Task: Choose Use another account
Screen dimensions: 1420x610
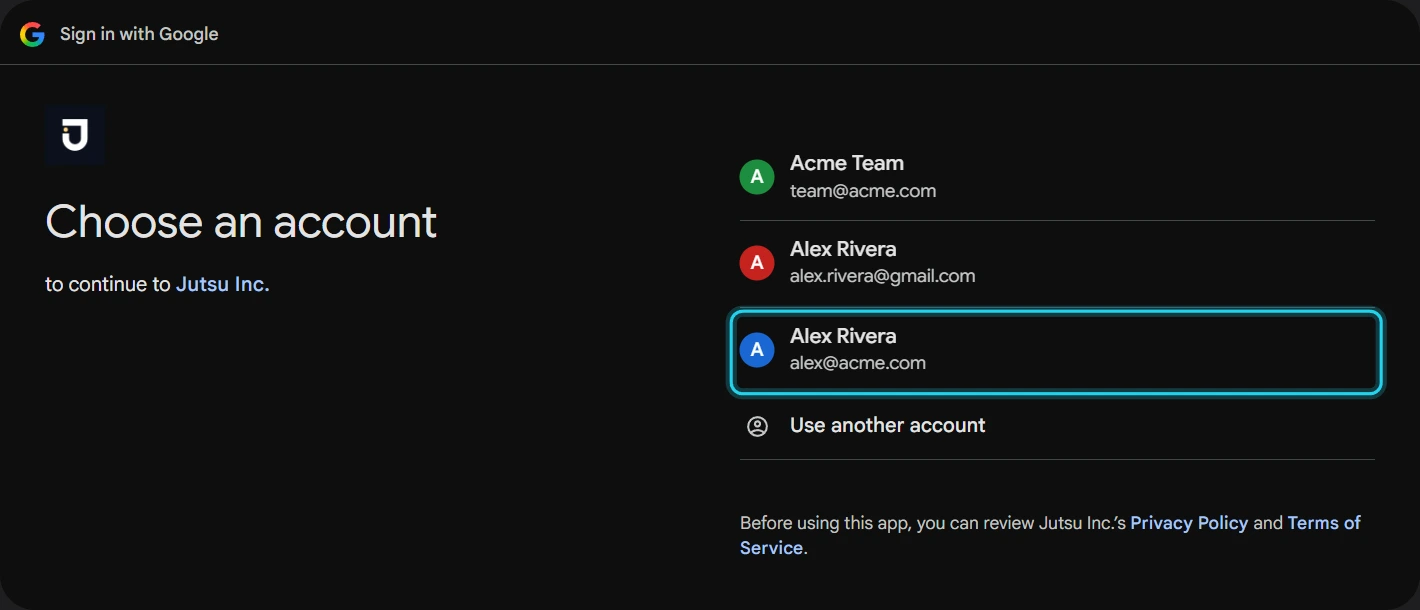Action: tap(1057, 426)
